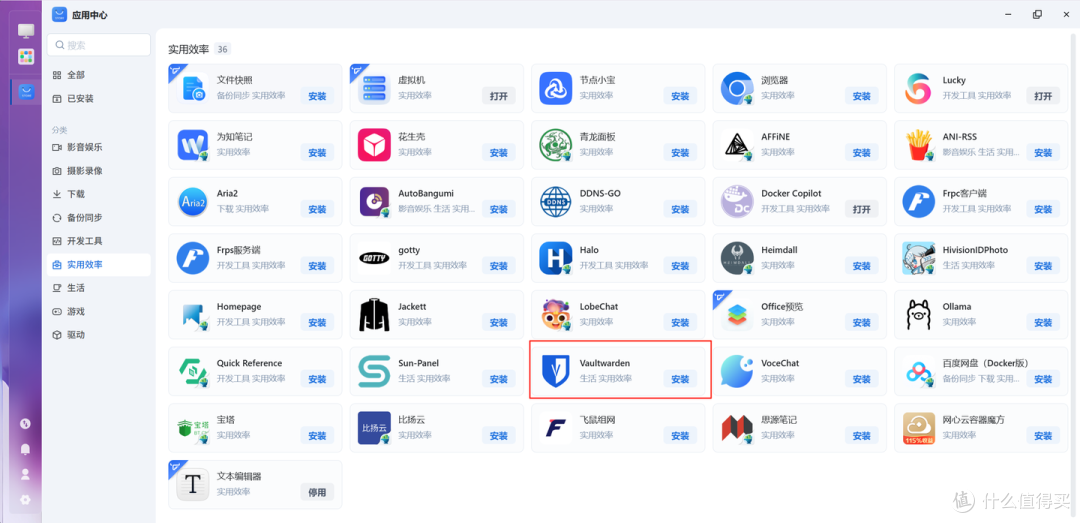Screen dimensions: 1080x523
Task: Open the 驱动 category
Action: (x=98, y=335)
